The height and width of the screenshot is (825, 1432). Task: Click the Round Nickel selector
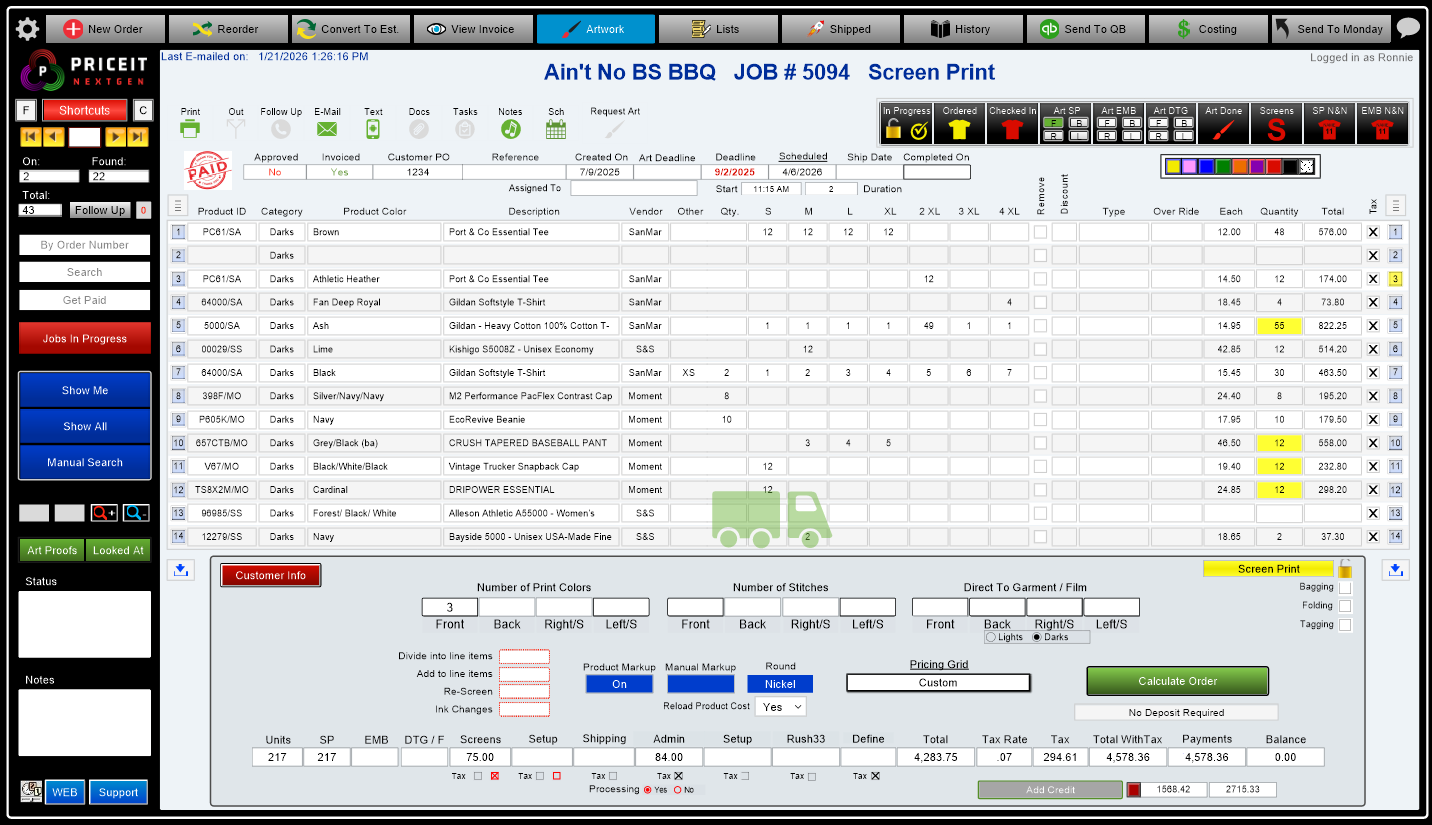pos(780,683)
